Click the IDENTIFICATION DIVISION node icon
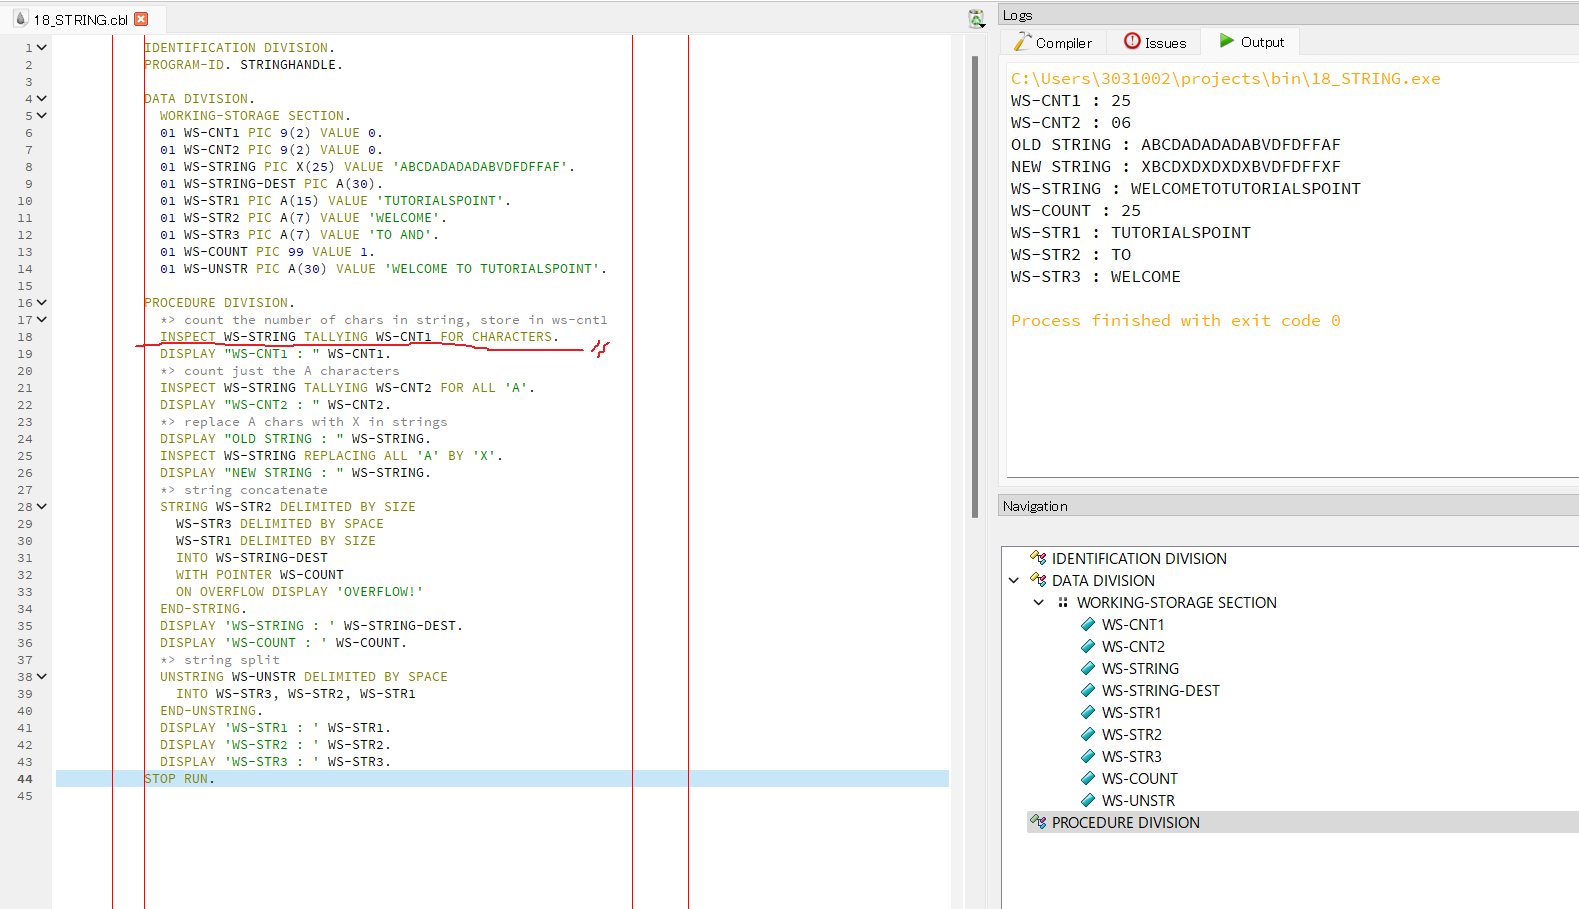This screenshot has width=1579, height=909. 1038,558
